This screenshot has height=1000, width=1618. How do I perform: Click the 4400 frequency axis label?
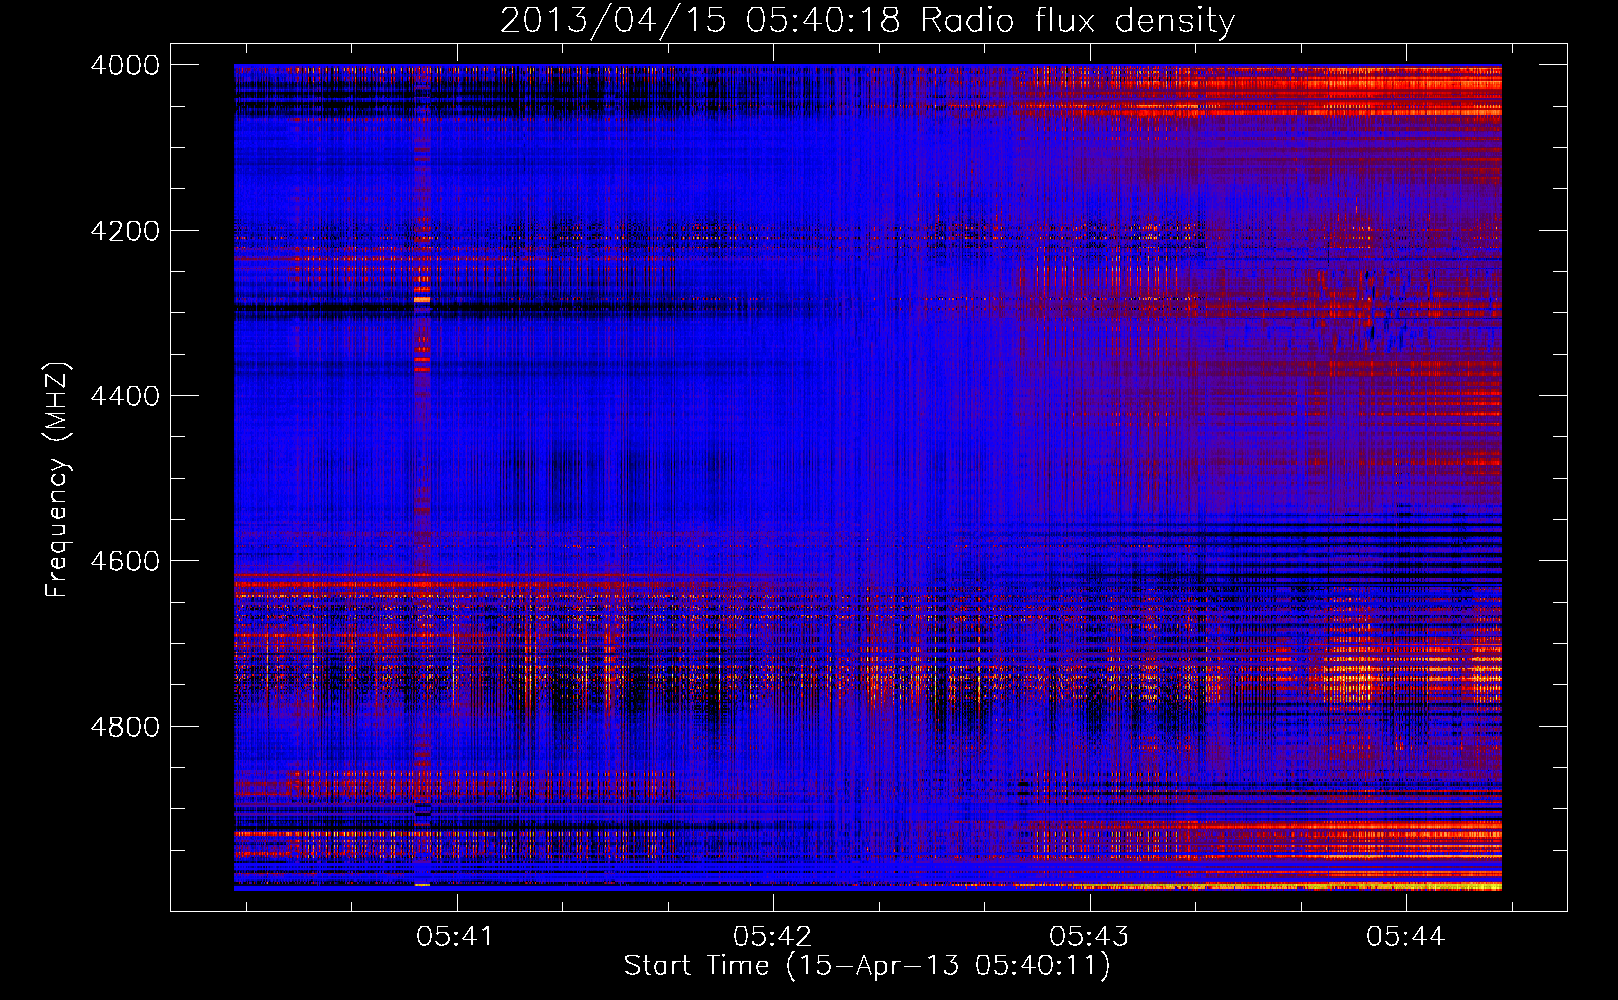pyautogui.click(x=125, y=396)
